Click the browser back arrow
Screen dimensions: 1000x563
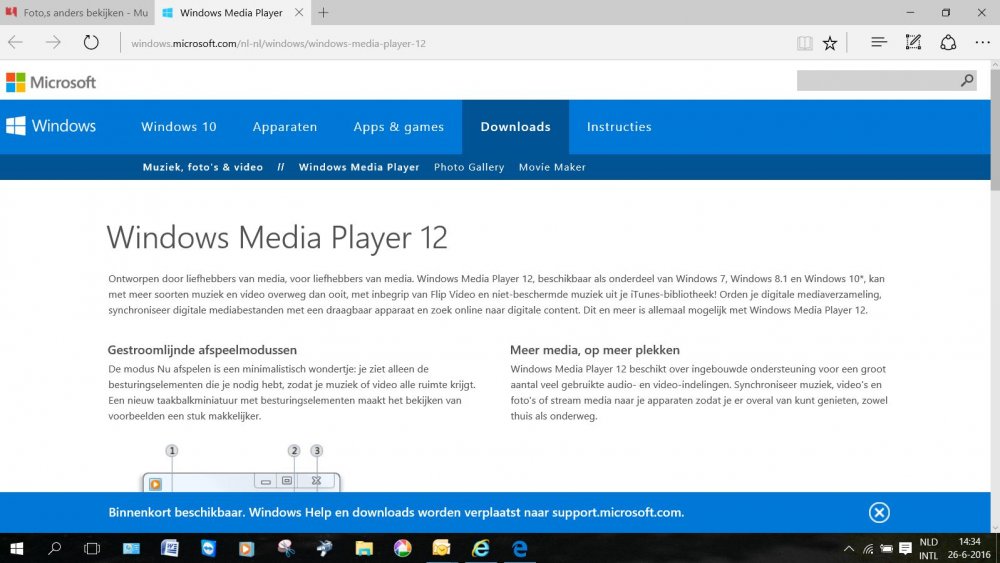click(x=16, y=43)
